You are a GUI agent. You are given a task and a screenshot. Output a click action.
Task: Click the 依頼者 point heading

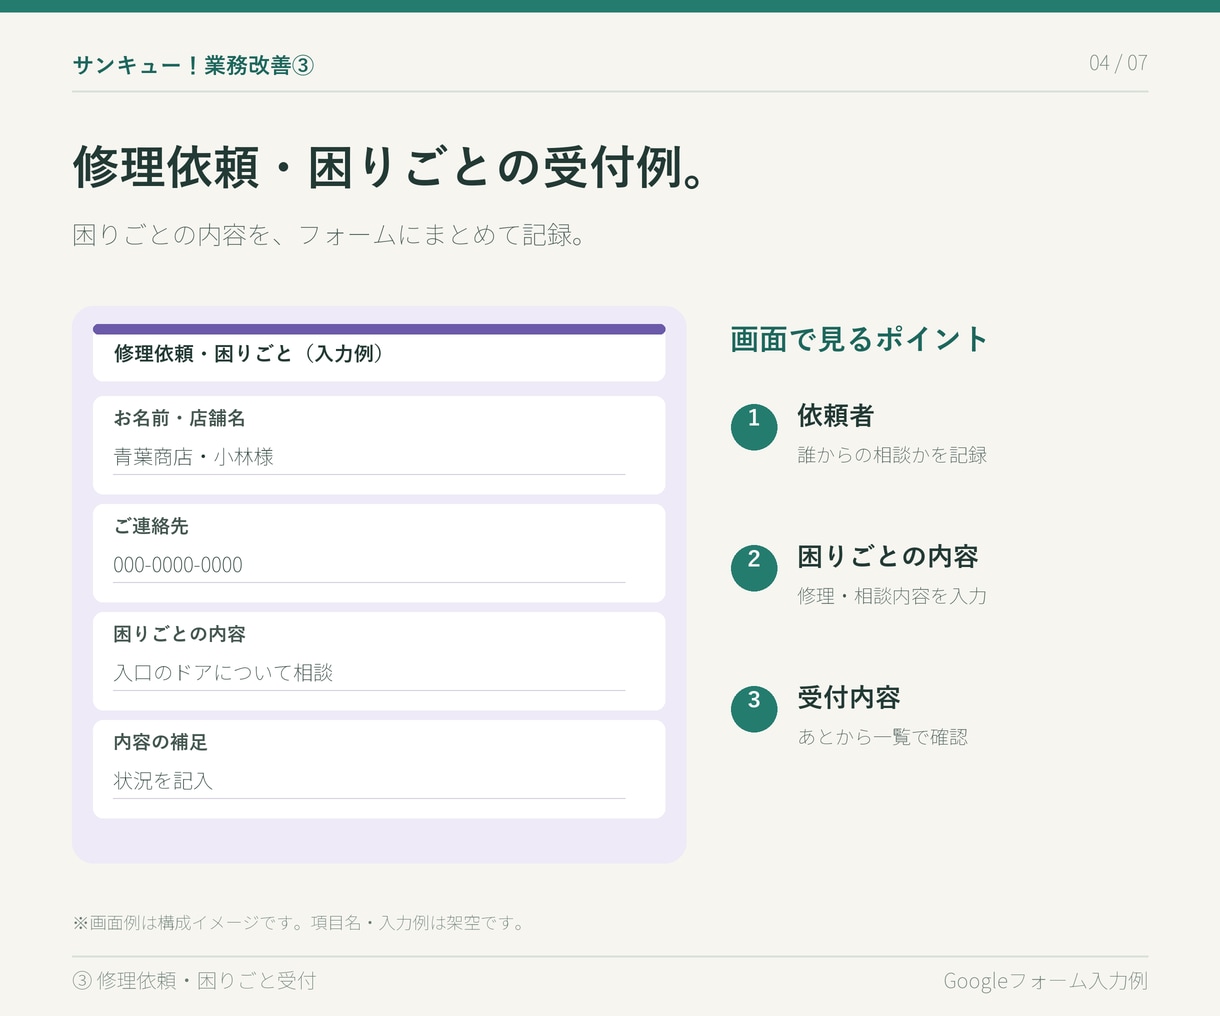[x=836, y=416]
